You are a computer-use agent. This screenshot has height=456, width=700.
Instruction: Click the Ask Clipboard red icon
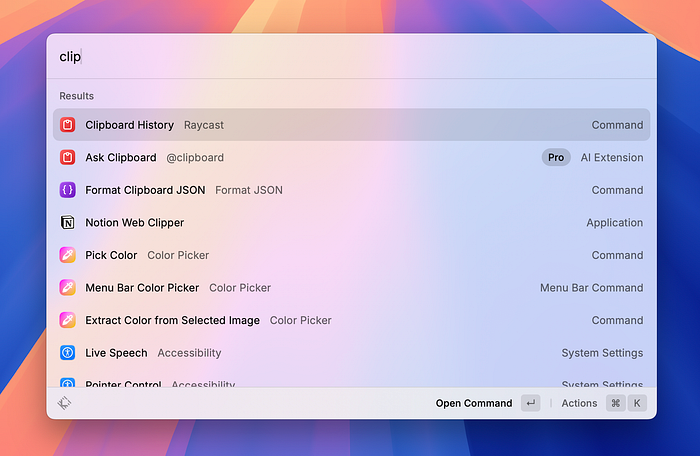click(67, 157)
